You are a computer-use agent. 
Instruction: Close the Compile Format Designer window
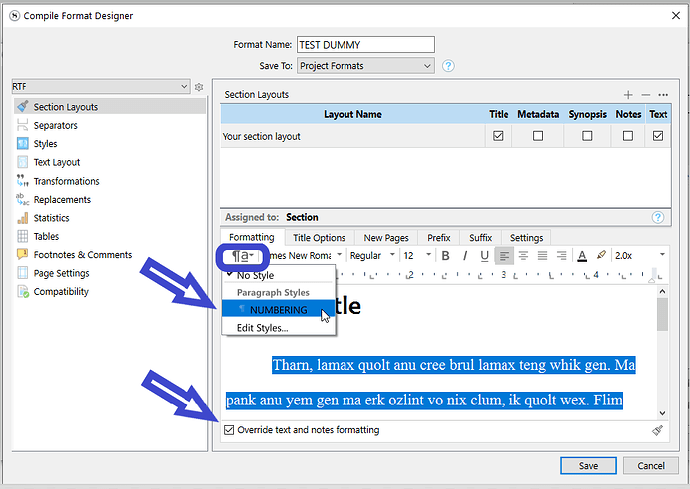(676, 15)
